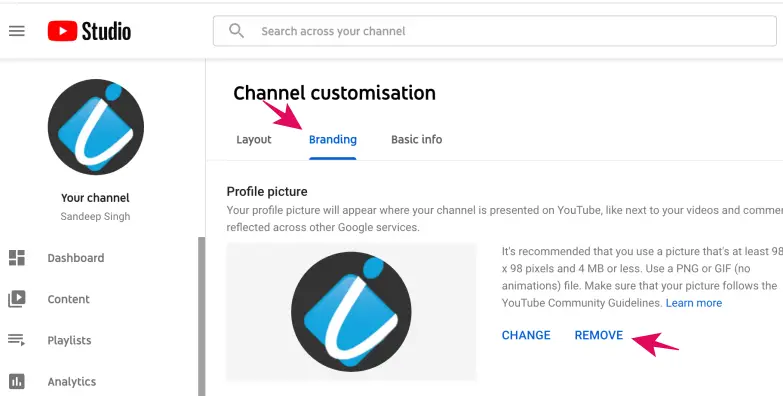783x396 pixels.
Task: Click the Channel customisation page title
Action: coord(335,93)
